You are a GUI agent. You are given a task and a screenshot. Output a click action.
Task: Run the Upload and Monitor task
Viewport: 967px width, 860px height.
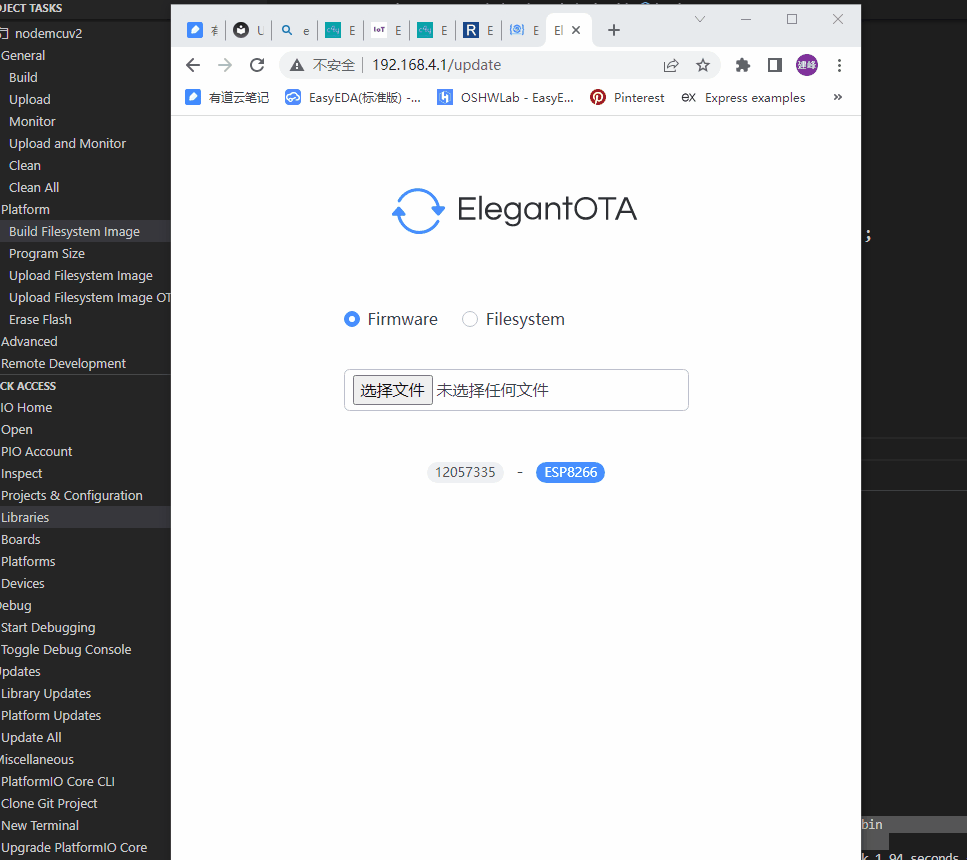(x=67, y=143)
